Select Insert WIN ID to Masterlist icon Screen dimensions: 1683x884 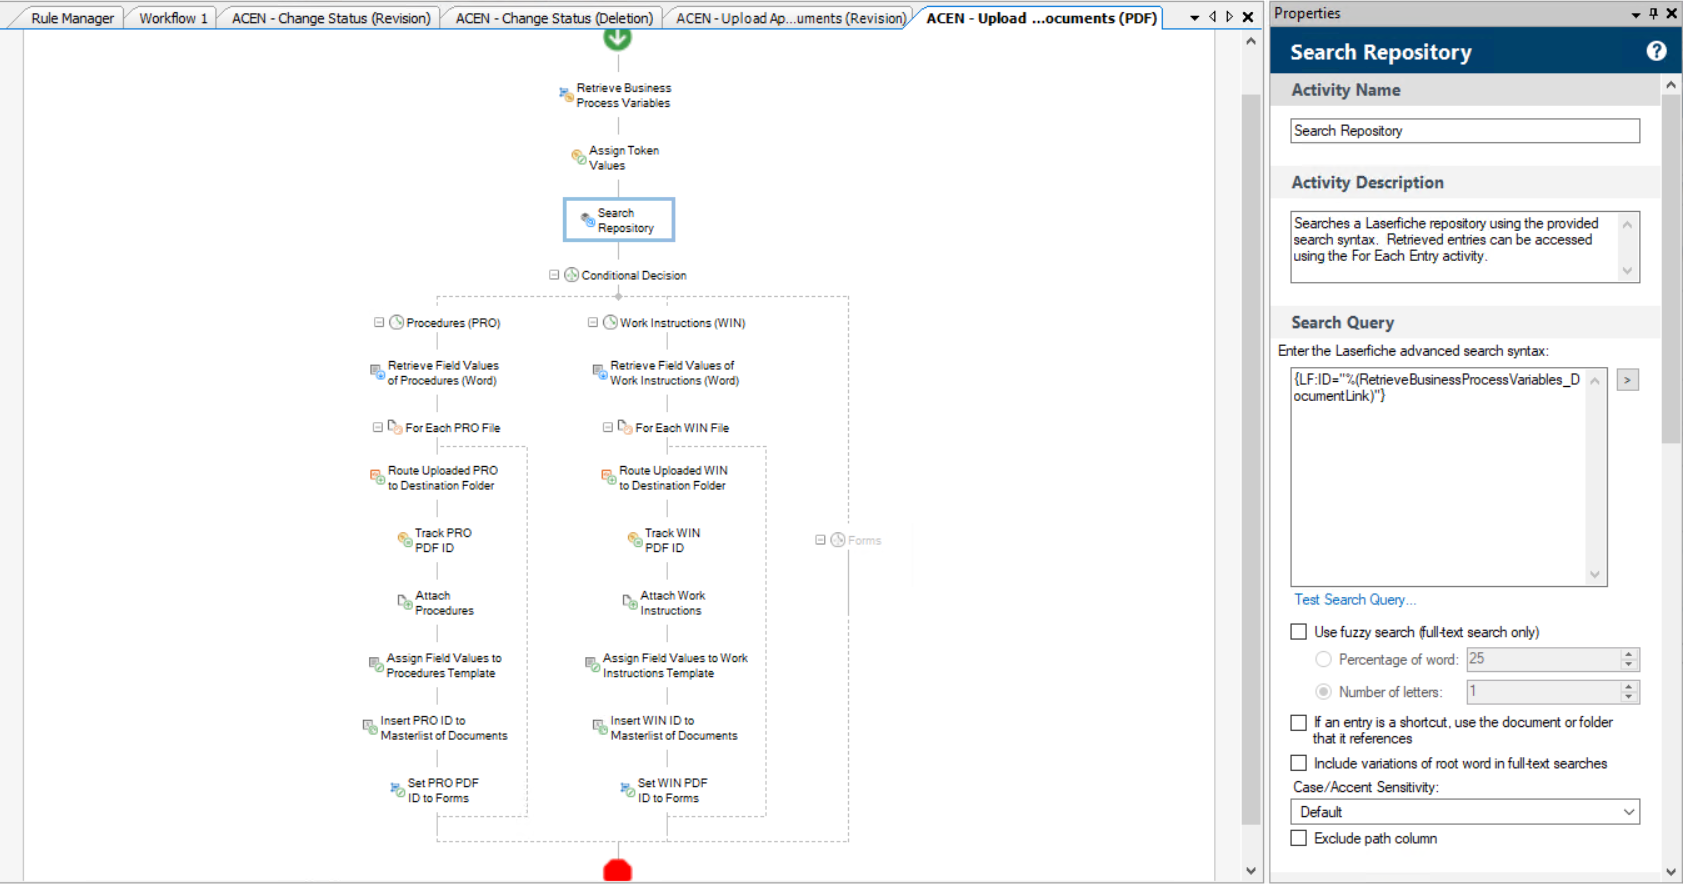600,727
